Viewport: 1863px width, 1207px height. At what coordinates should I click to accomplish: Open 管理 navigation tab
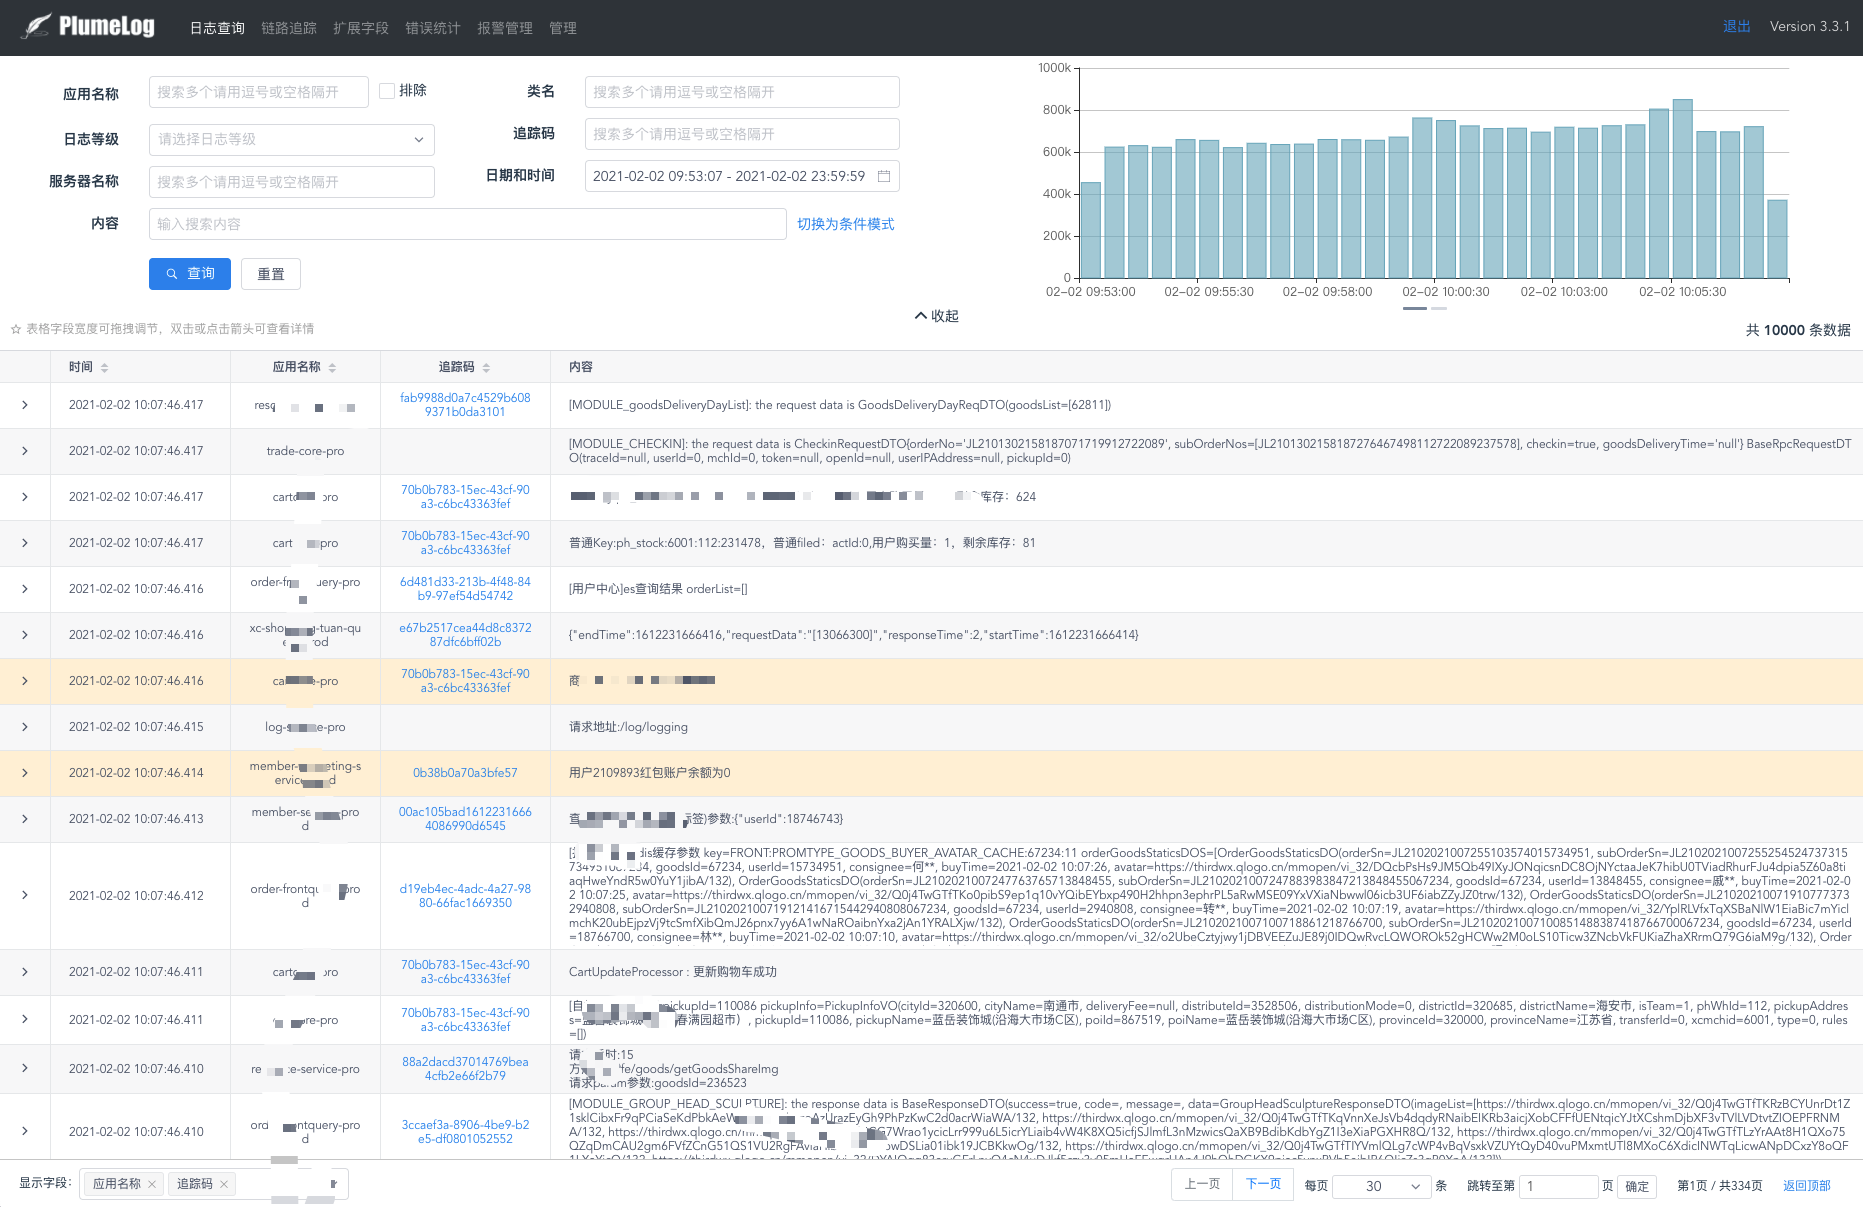click(563, 28)
